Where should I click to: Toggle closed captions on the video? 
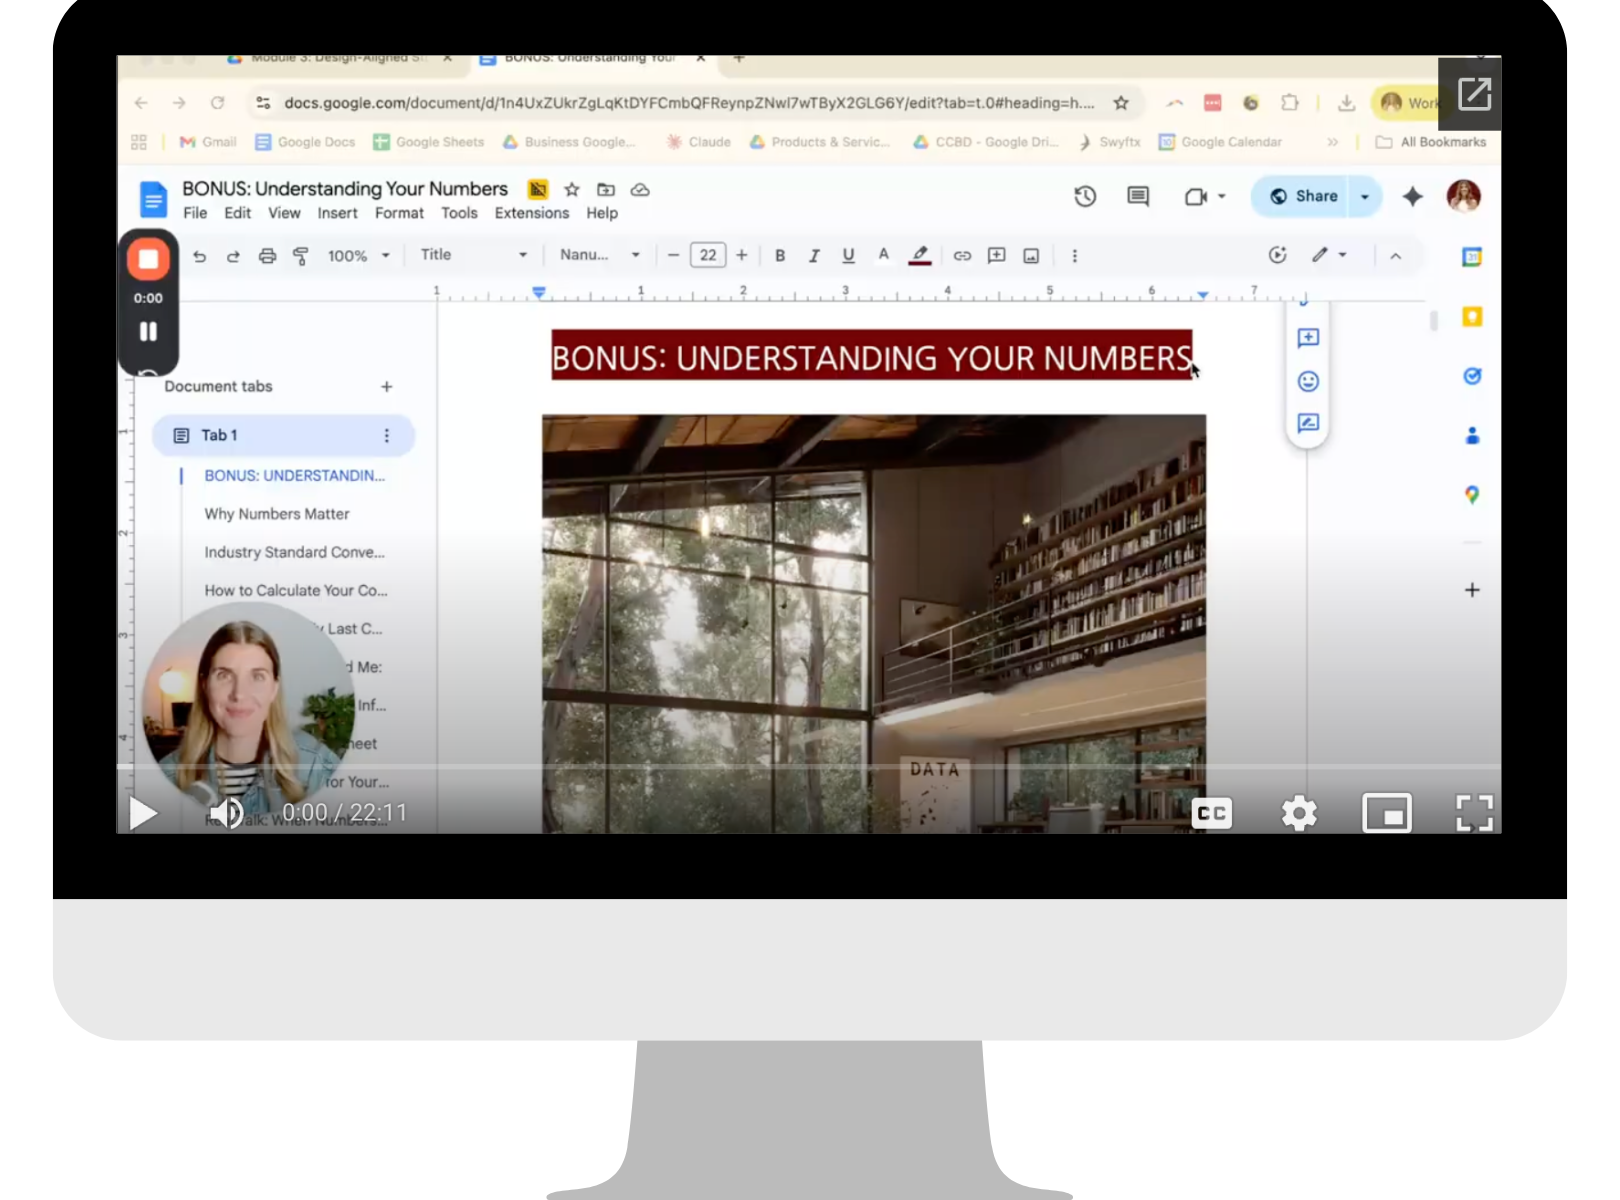pos(1212,813)
